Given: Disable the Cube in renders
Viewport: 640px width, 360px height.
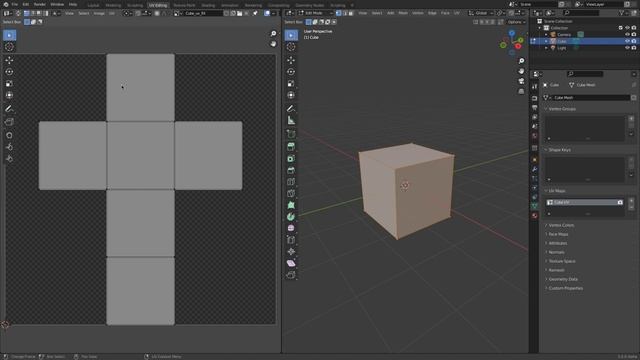Looking at the screenshot, I should tap(634, 41).
